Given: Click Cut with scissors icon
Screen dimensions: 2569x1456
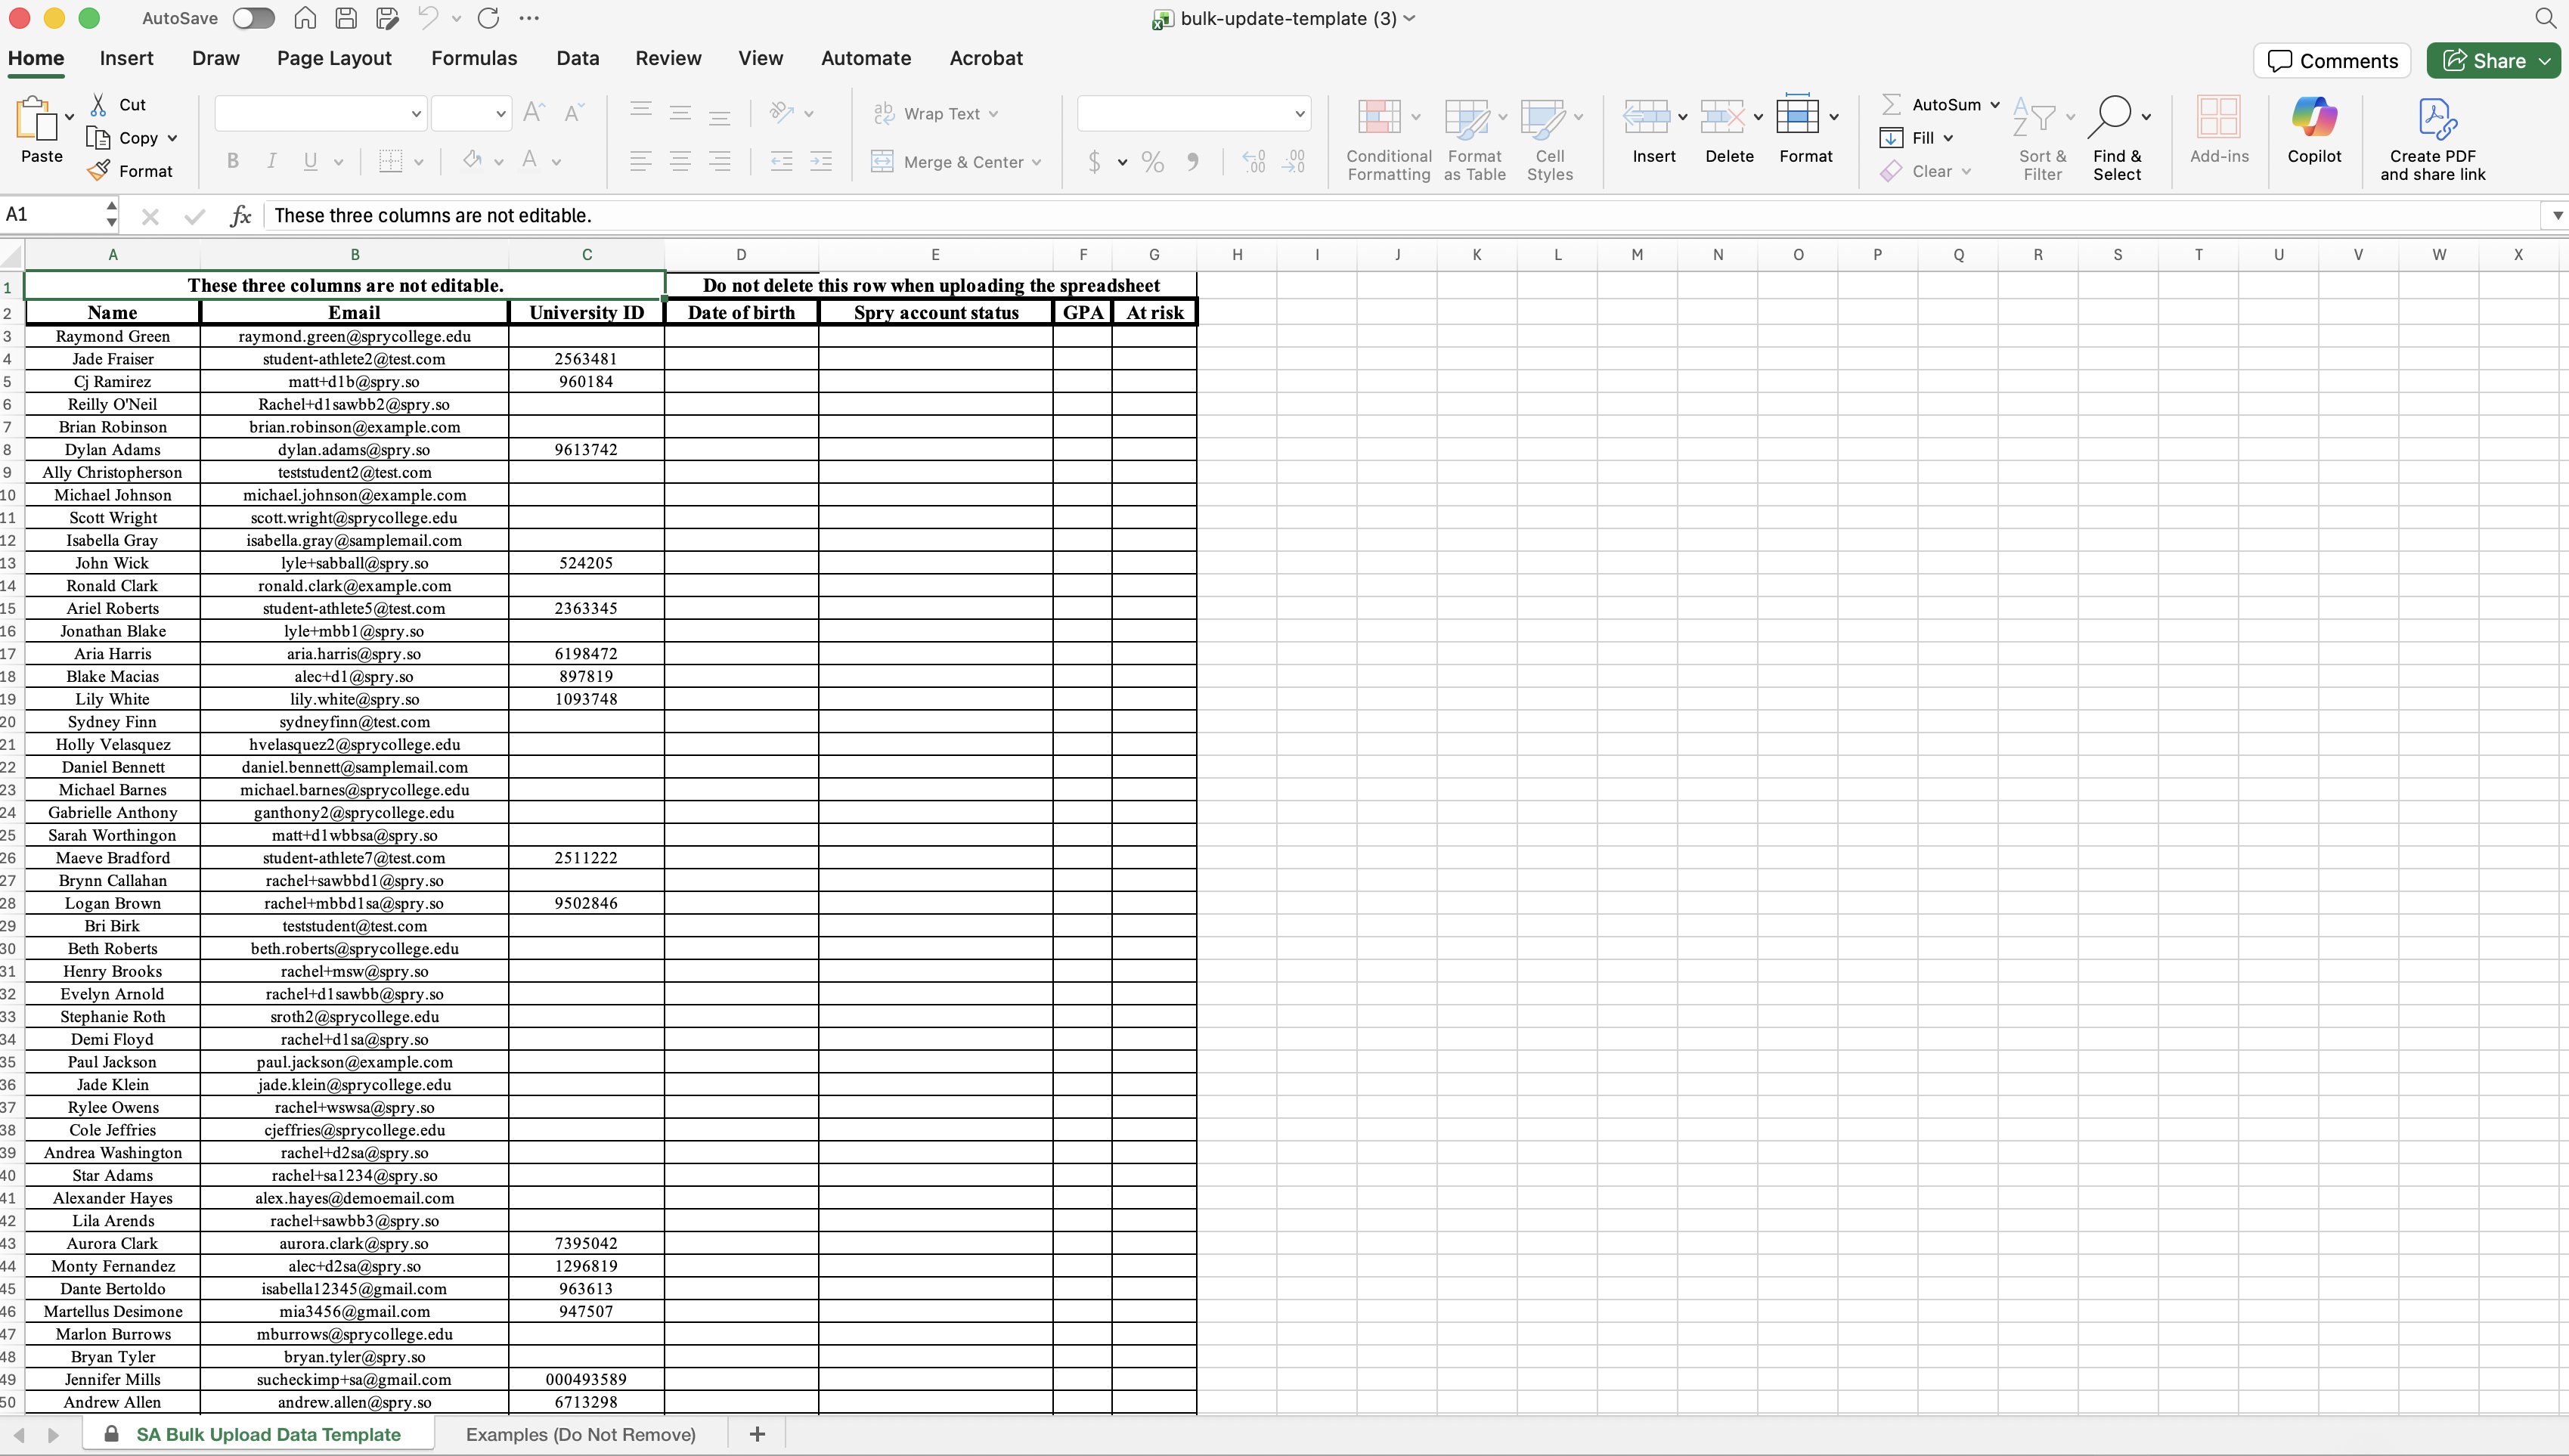Looking at the screenshot, I should point(118,104).
